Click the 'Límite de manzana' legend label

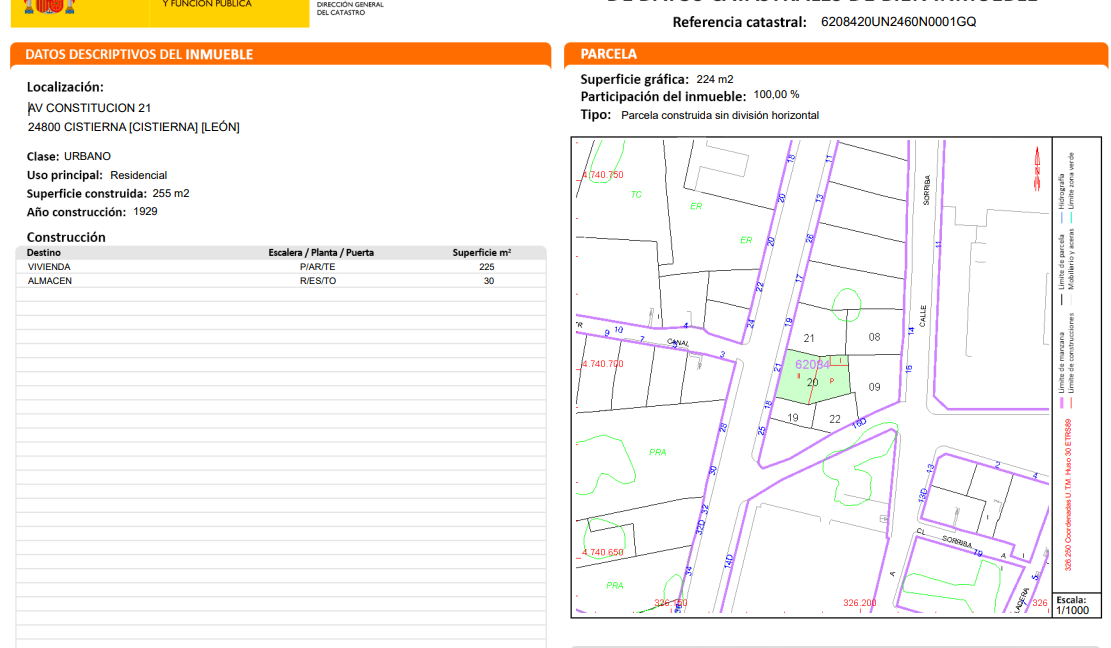click(1062, 363)
